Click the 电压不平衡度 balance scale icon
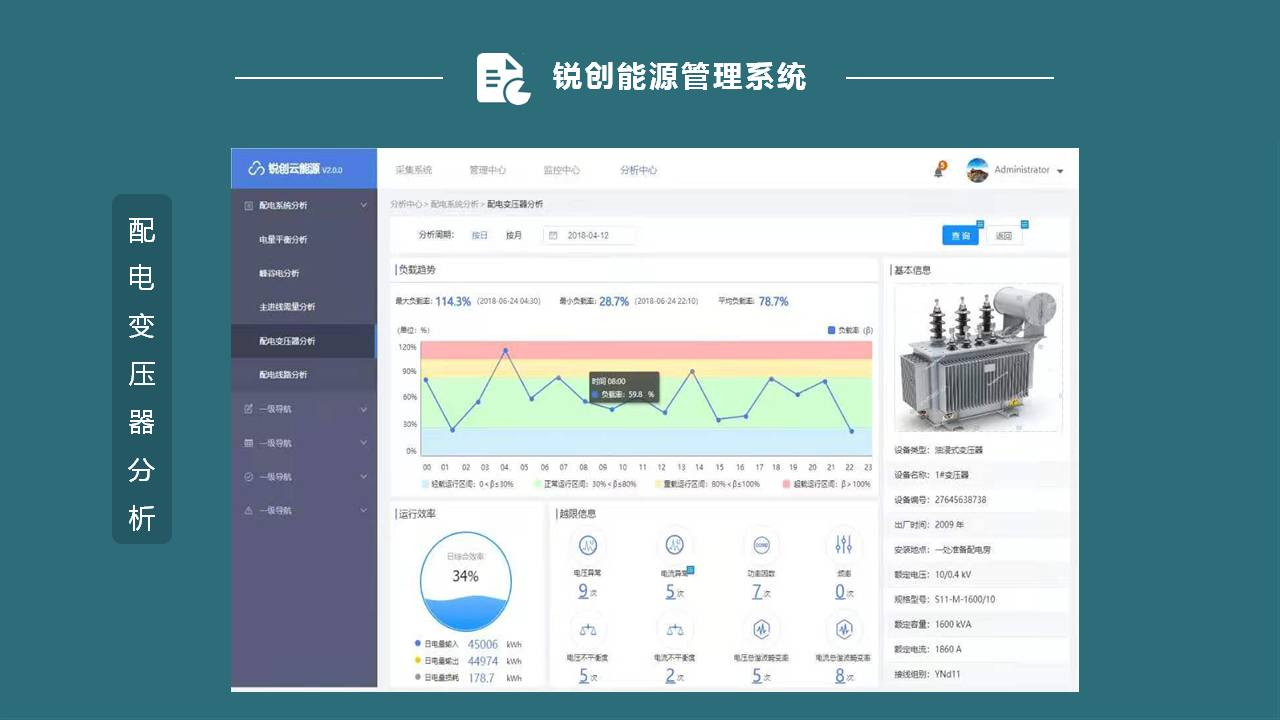 pyautogui.click(x=588, y=629)
